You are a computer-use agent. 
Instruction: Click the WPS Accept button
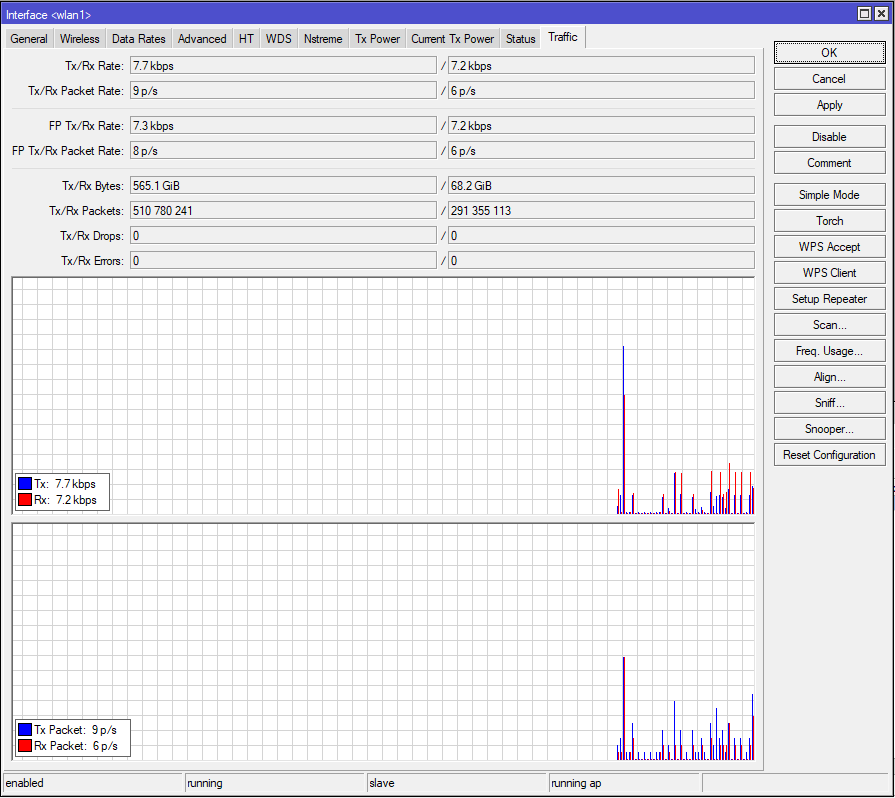[829, 247]
